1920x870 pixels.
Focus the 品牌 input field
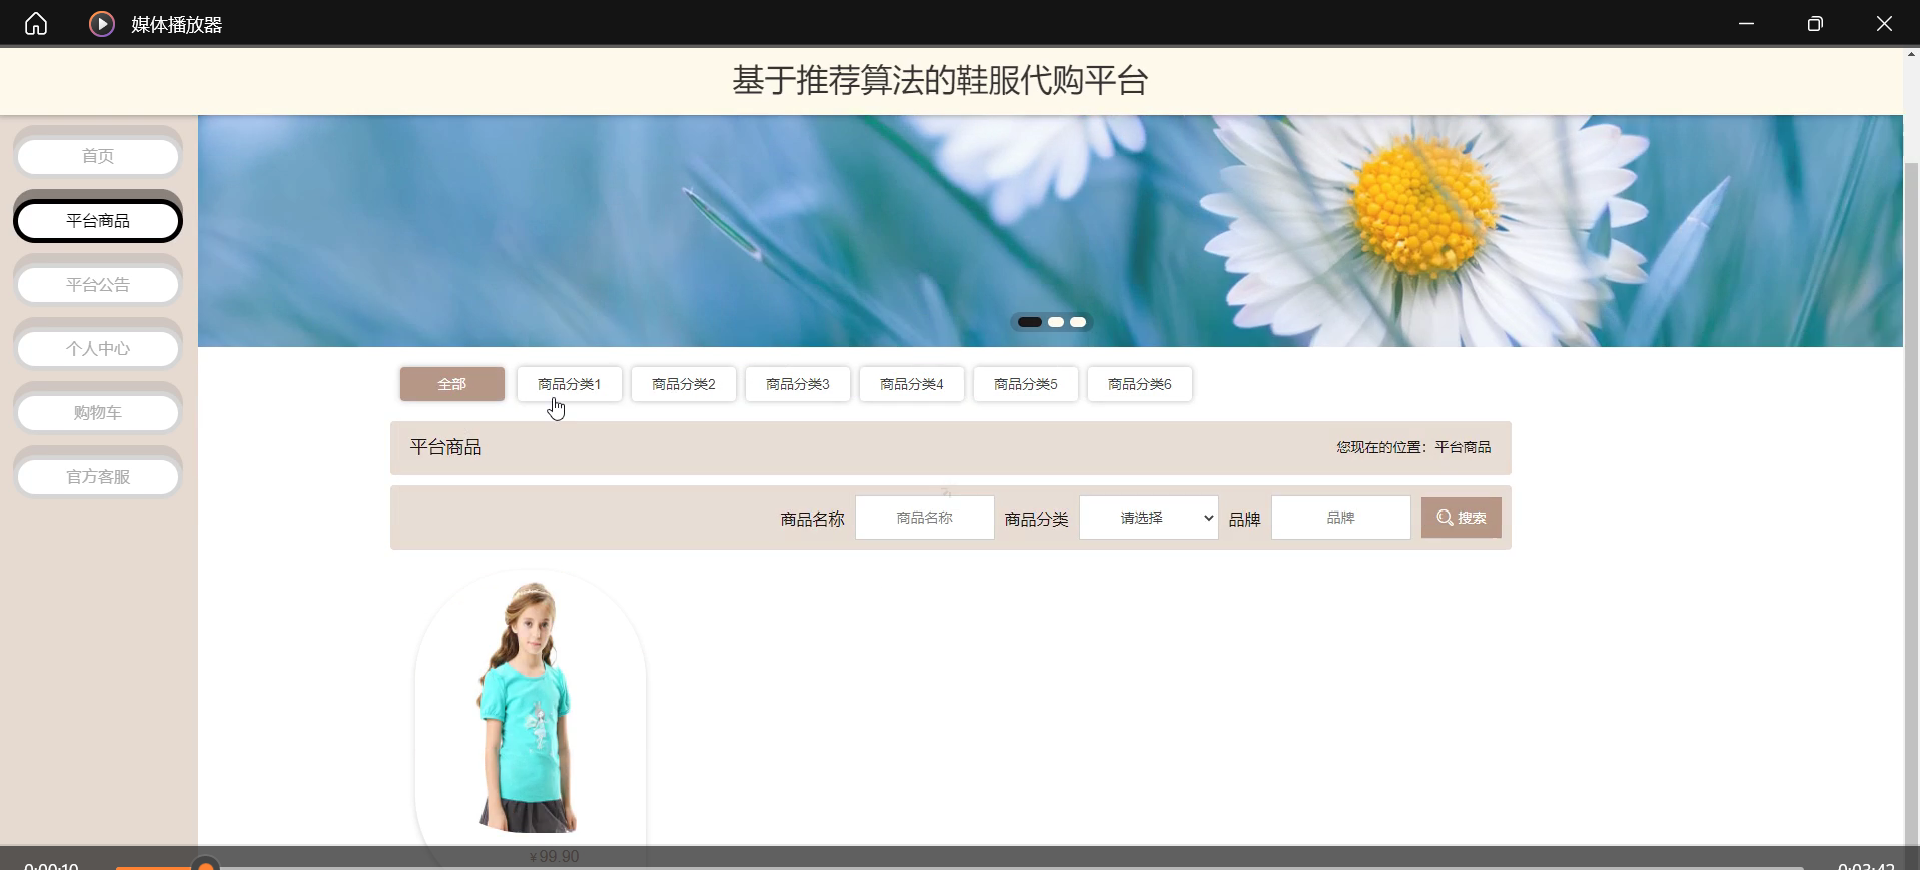tap(1341, 518)
